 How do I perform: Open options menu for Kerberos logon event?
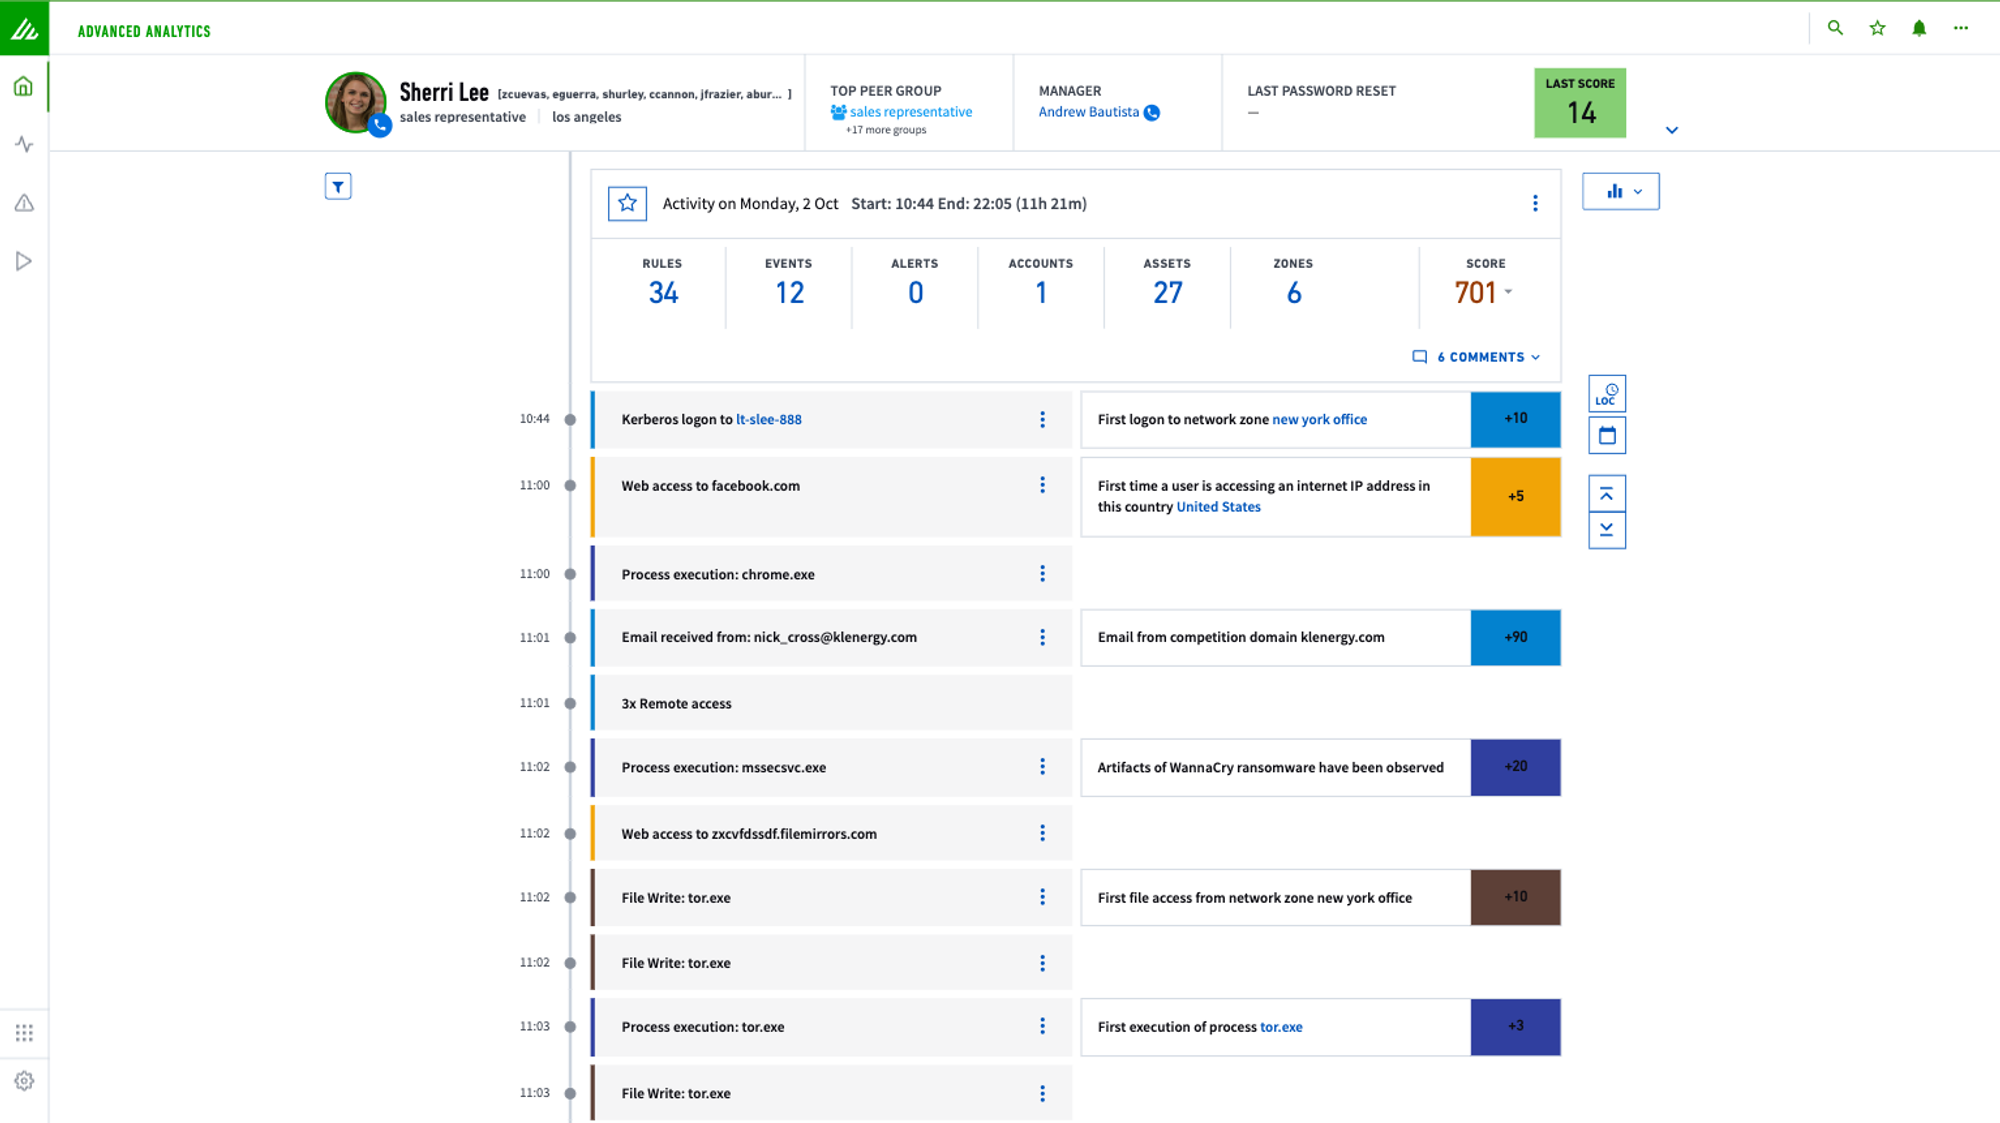click(1042, 420)
